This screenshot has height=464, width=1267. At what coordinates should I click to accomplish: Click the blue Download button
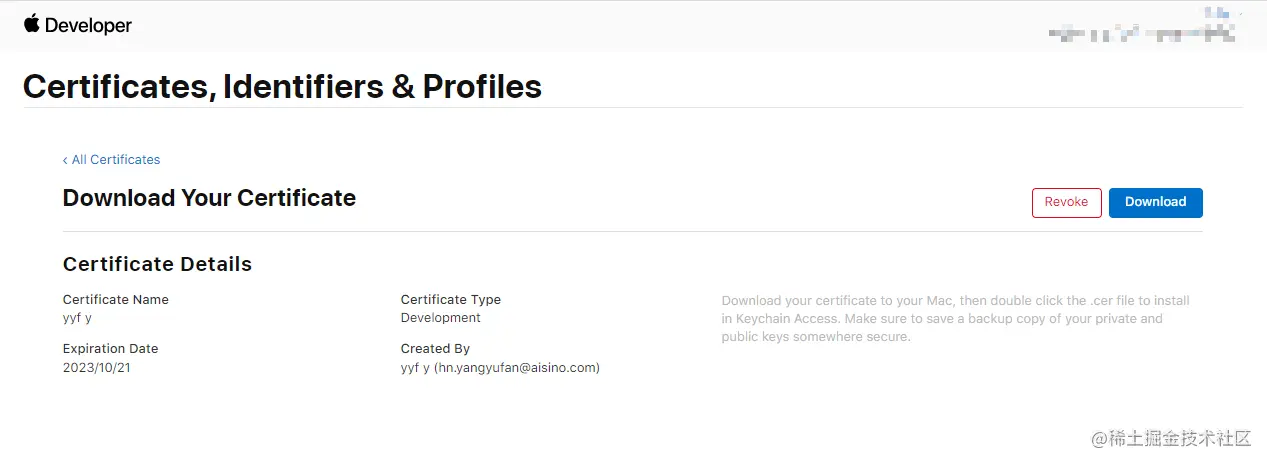click(x=1155, y=202)
